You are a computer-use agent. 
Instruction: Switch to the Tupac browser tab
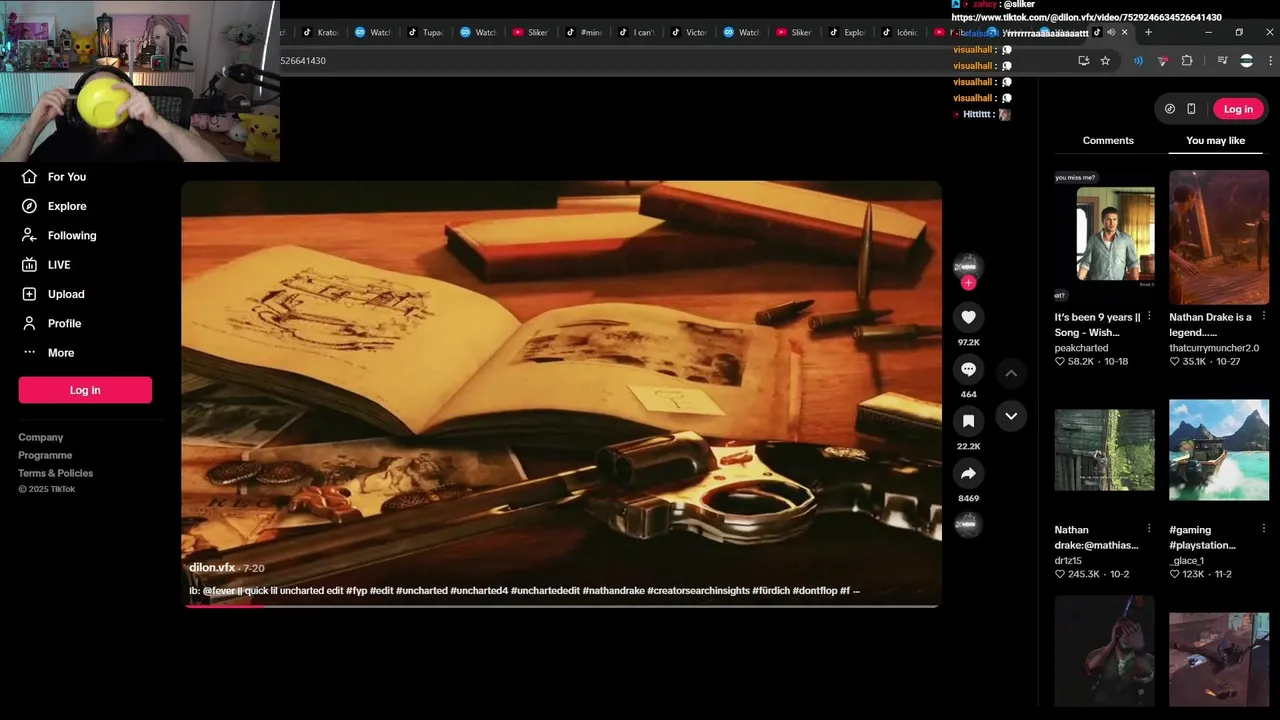425,32
